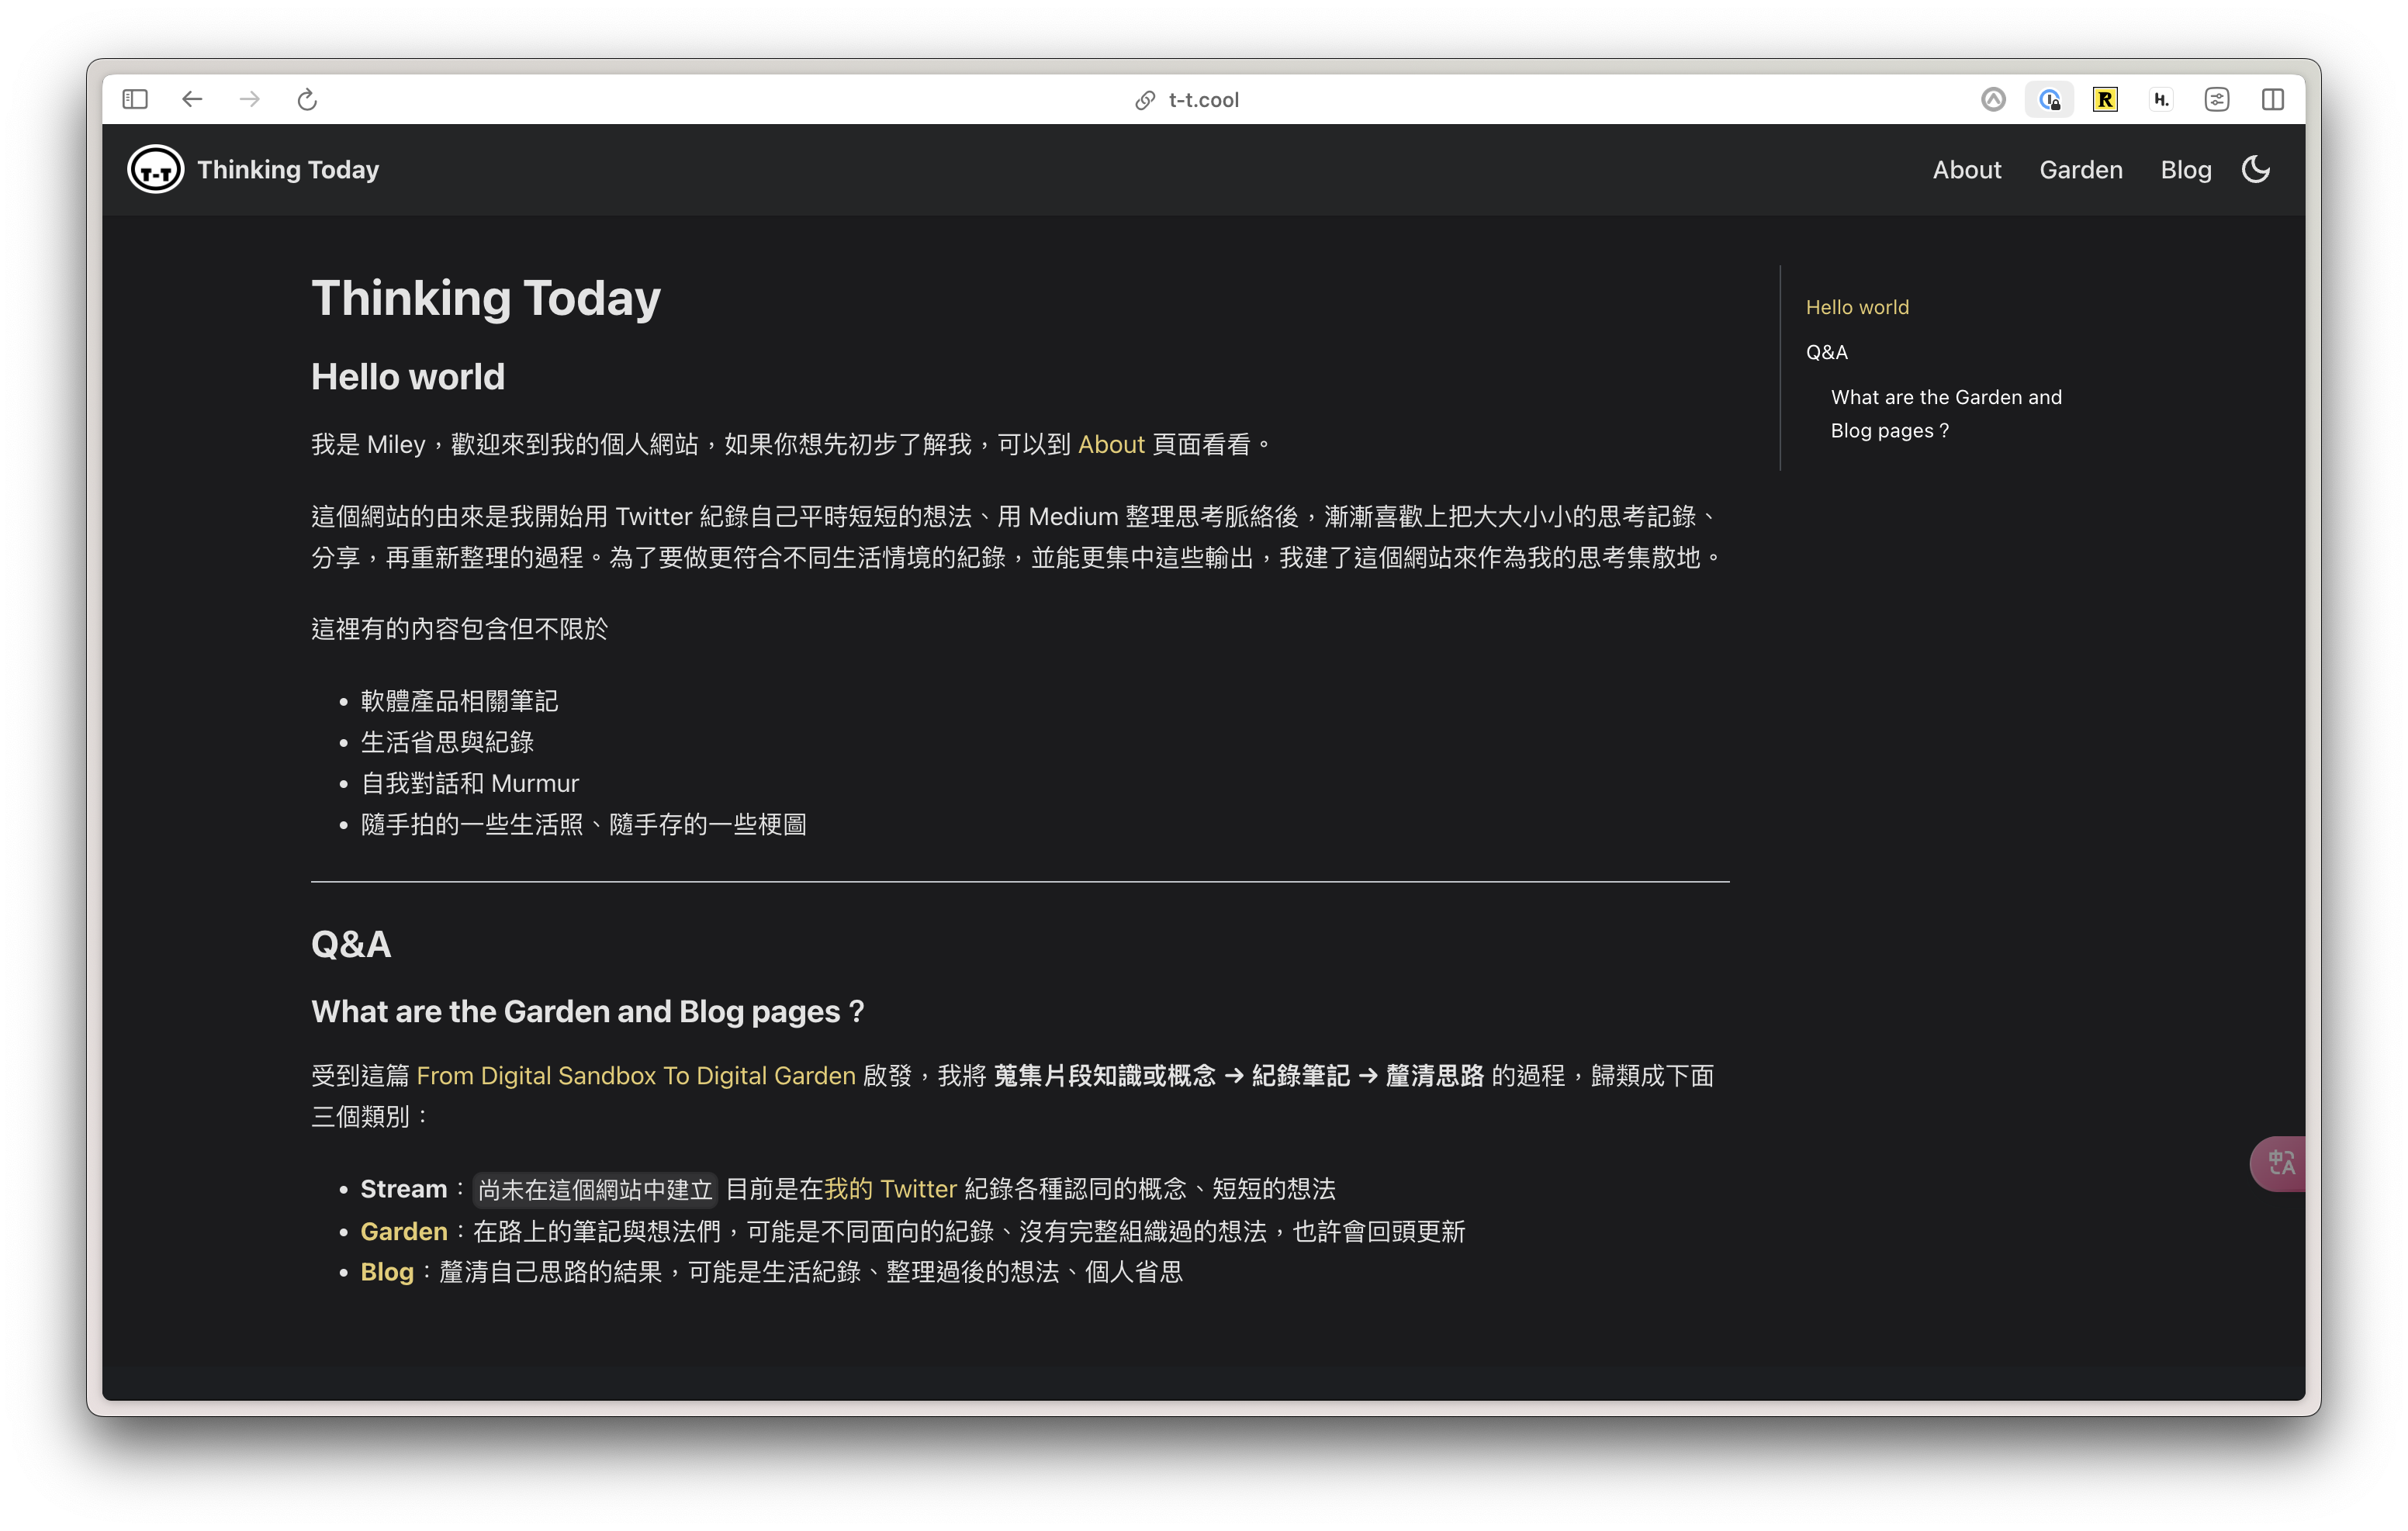Click the 'Hello world' section heading

[408, 377]
